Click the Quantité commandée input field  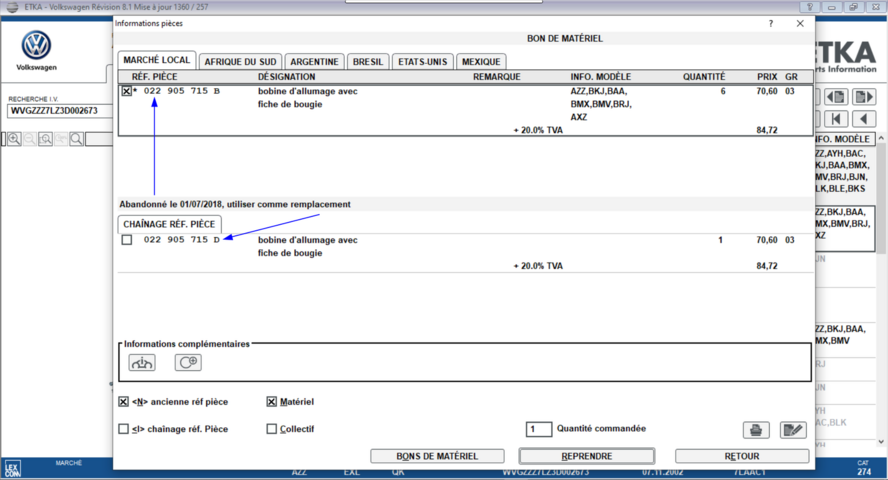[x=539, y=429]
